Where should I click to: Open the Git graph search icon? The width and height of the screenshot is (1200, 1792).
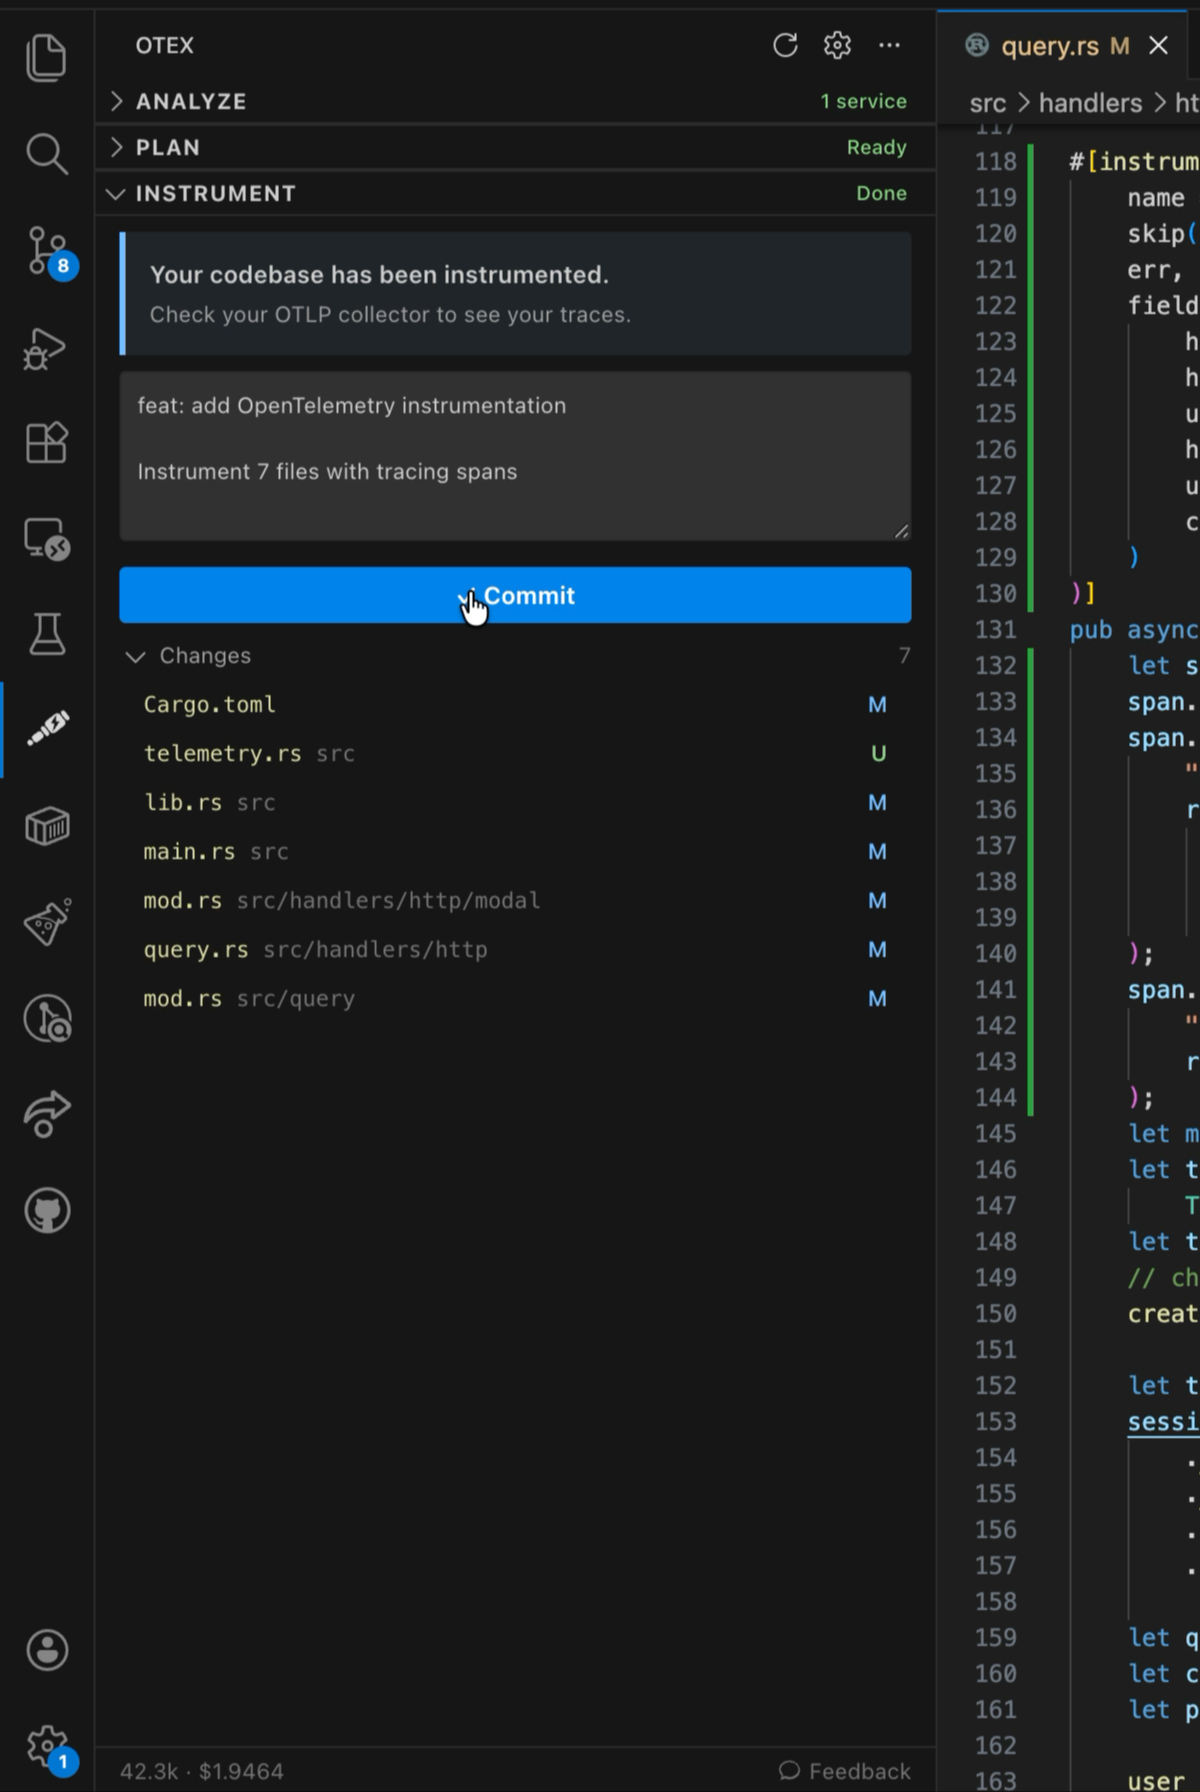coord(46,1018)
